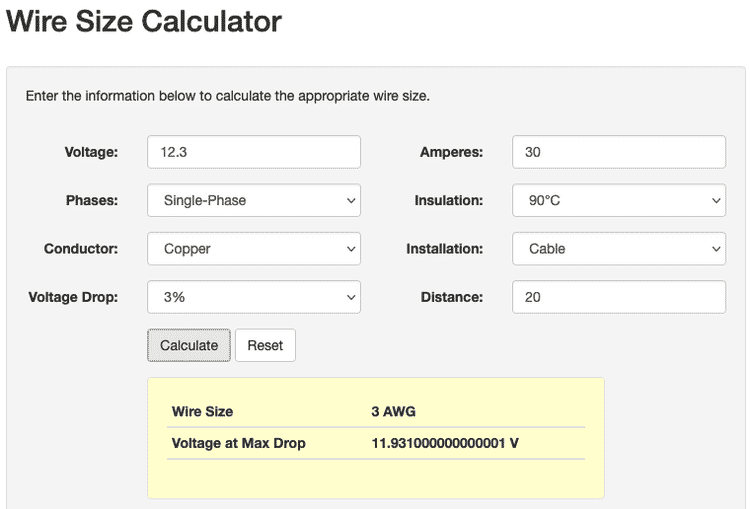Viewport: 750px width, 509px height.
Task: Click the "Installation:" field label
Action: point(444,248)
